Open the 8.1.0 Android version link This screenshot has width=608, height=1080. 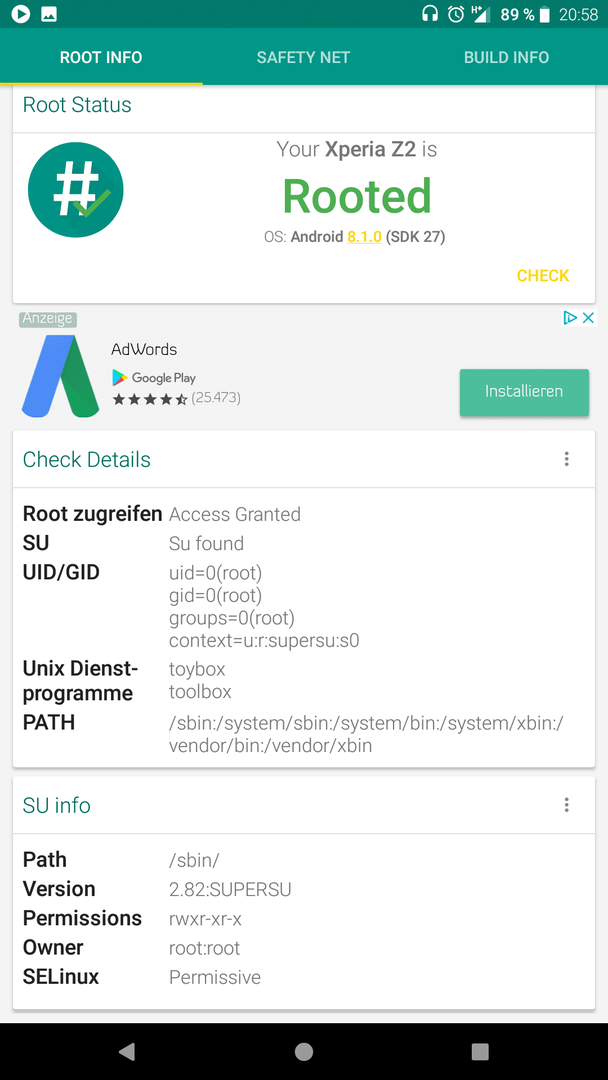(364, 237)
